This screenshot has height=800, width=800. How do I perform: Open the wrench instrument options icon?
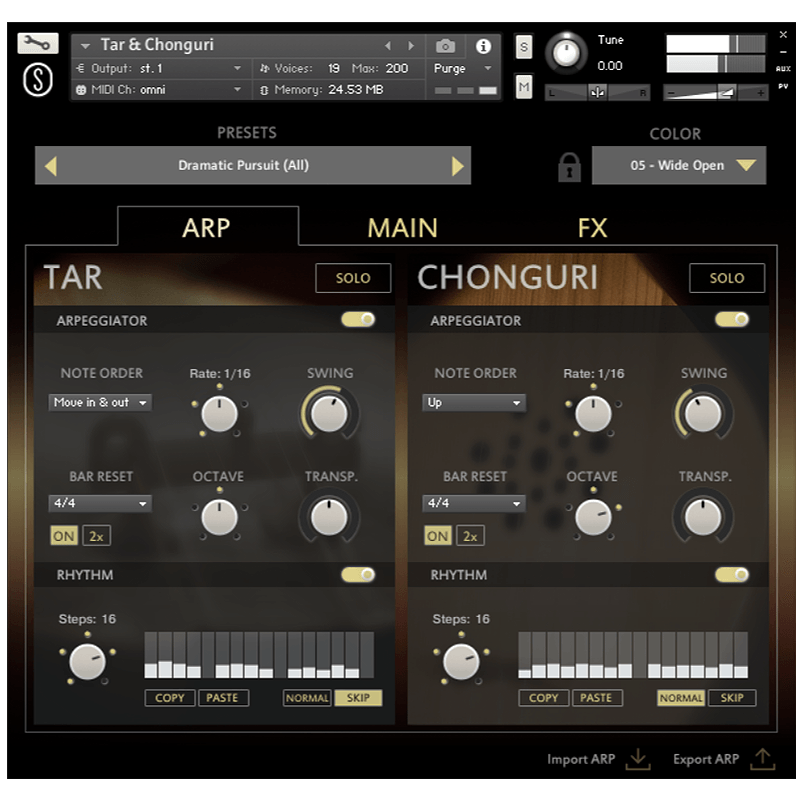tap(38, 43)
